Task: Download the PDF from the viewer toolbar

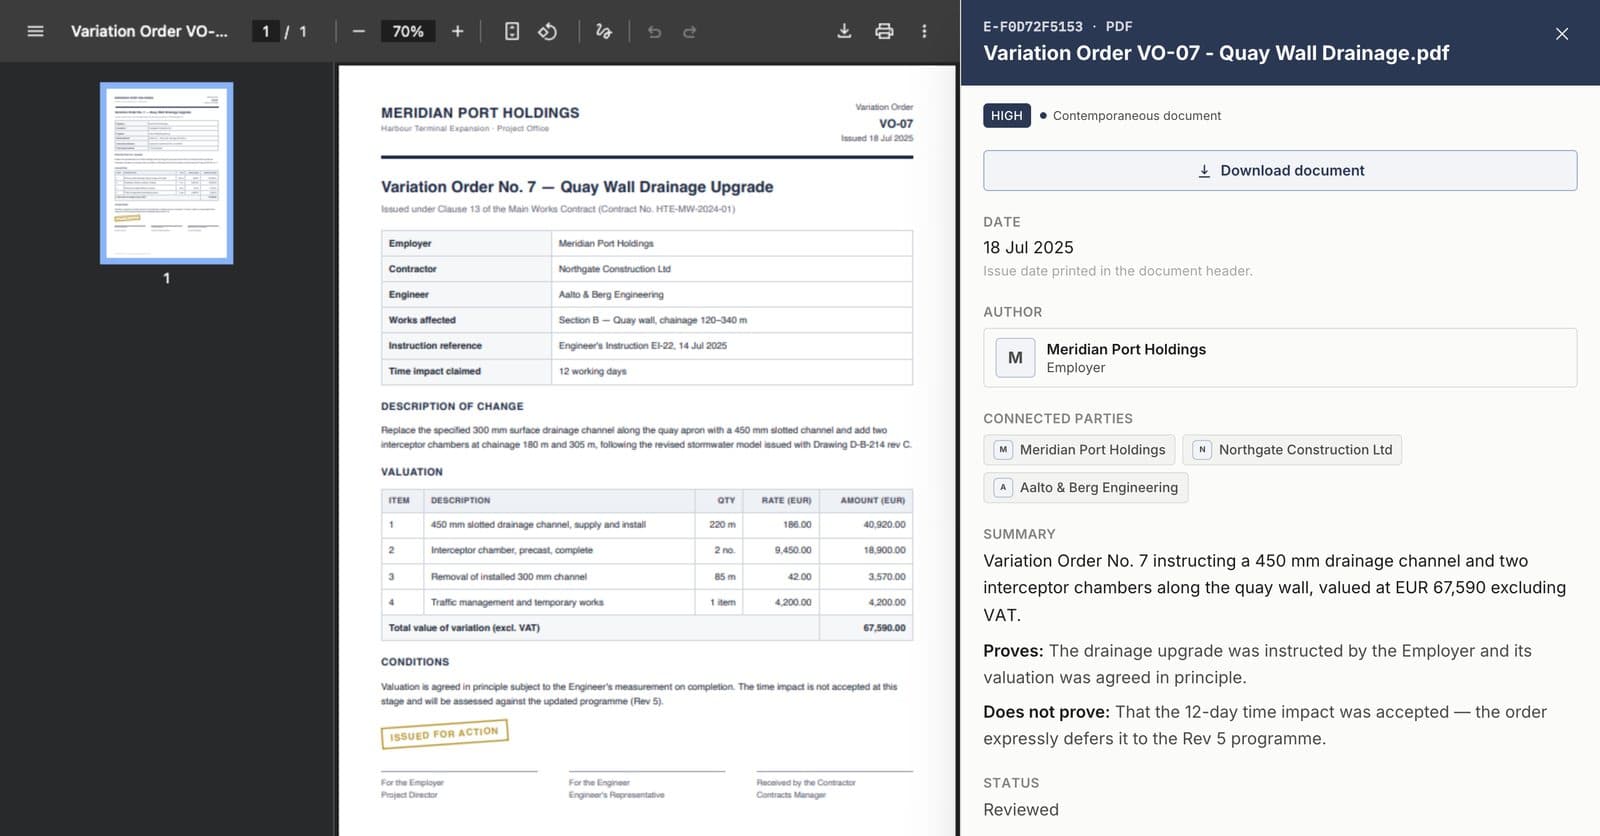Action: point(844,31)
